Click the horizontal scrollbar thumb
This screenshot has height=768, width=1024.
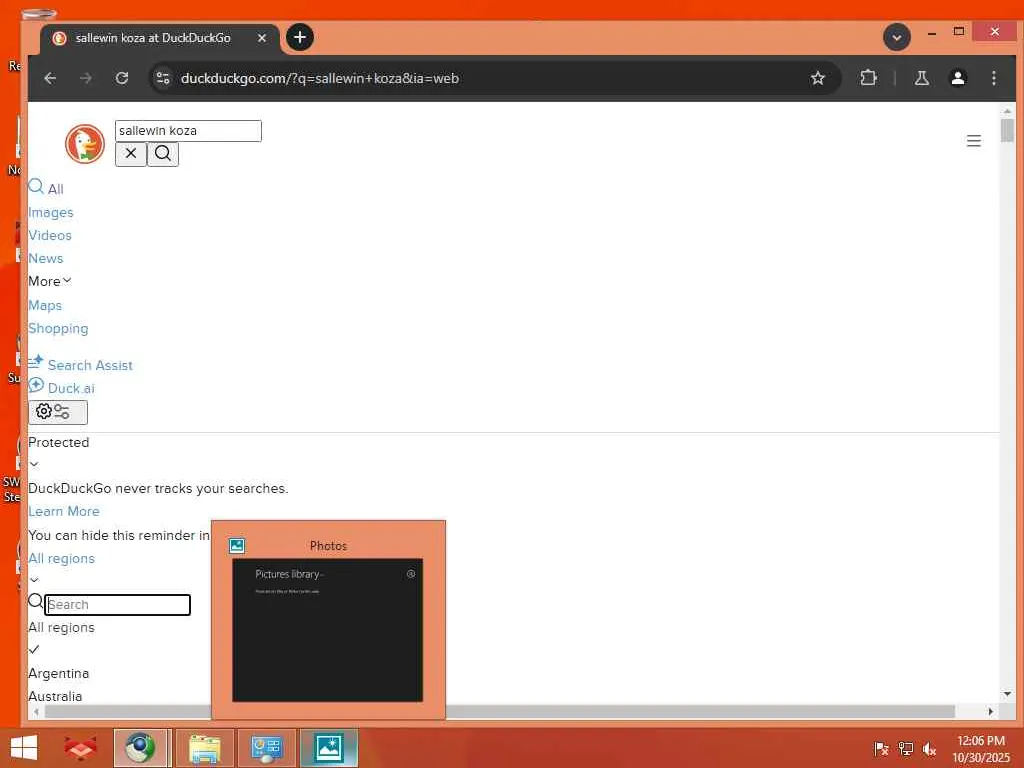click(x=500, y=711)
